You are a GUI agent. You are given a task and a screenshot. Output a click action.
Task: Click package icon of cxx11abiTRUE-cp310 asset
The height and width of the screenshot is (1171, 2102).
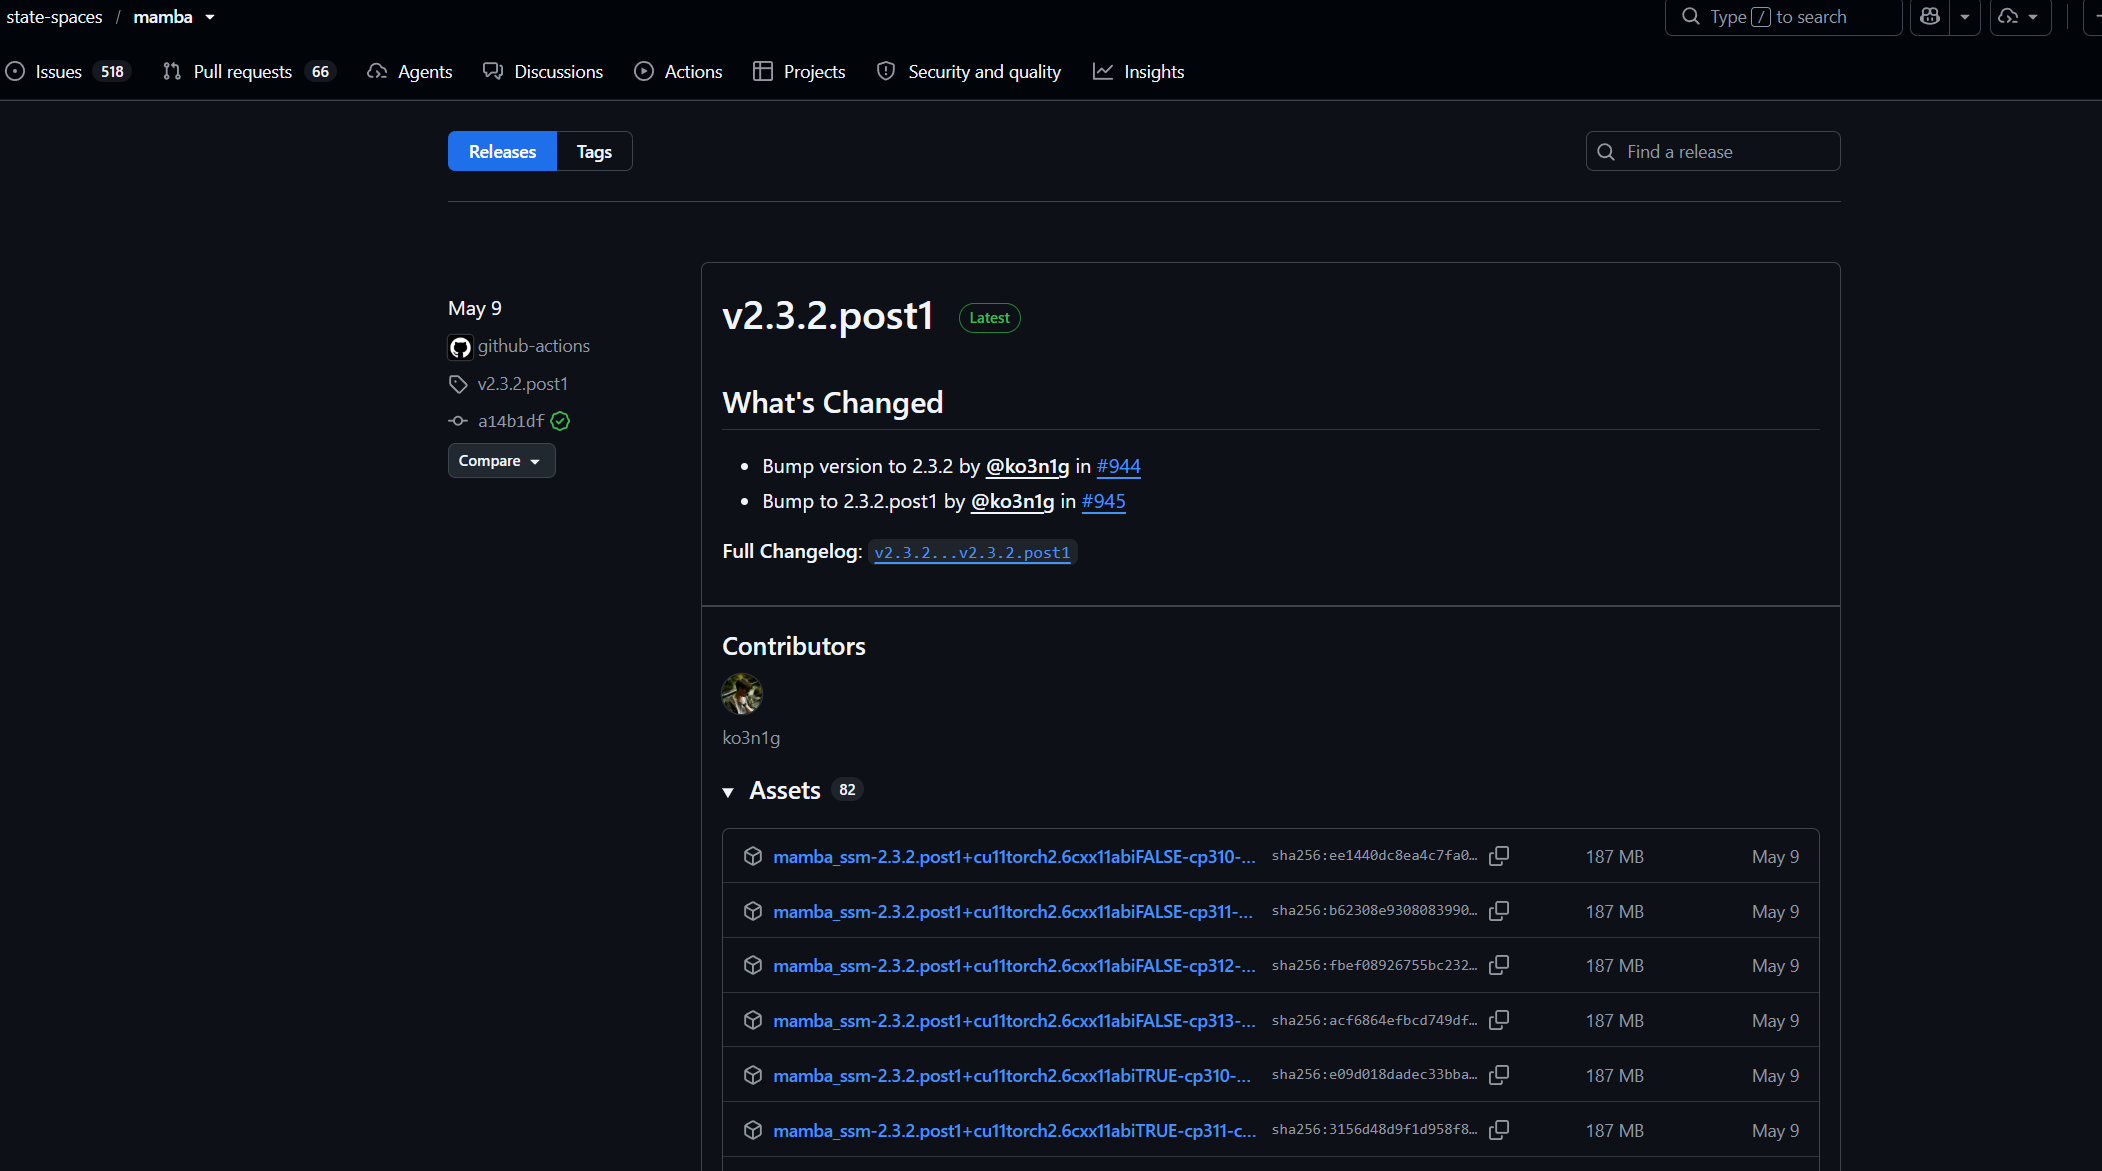[x=753, y=1075]
